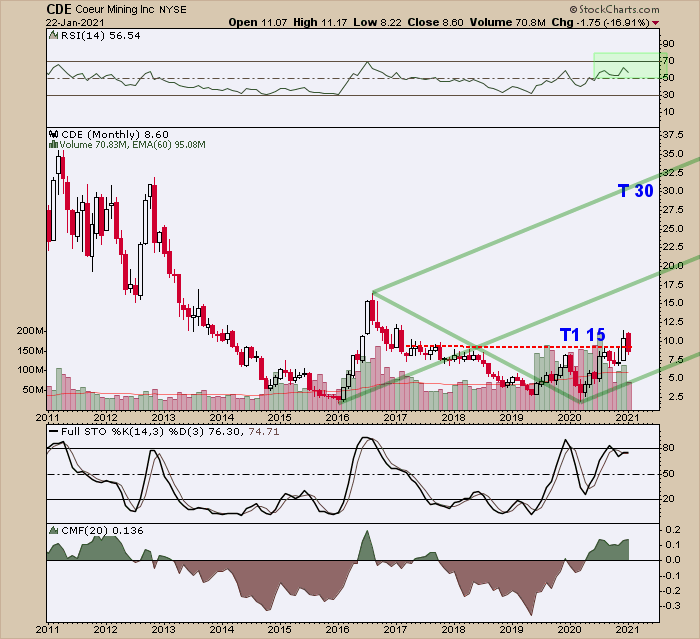Click the CDE (Monthly) 8.60 label
Screen dimensions: 700x639
115,134
